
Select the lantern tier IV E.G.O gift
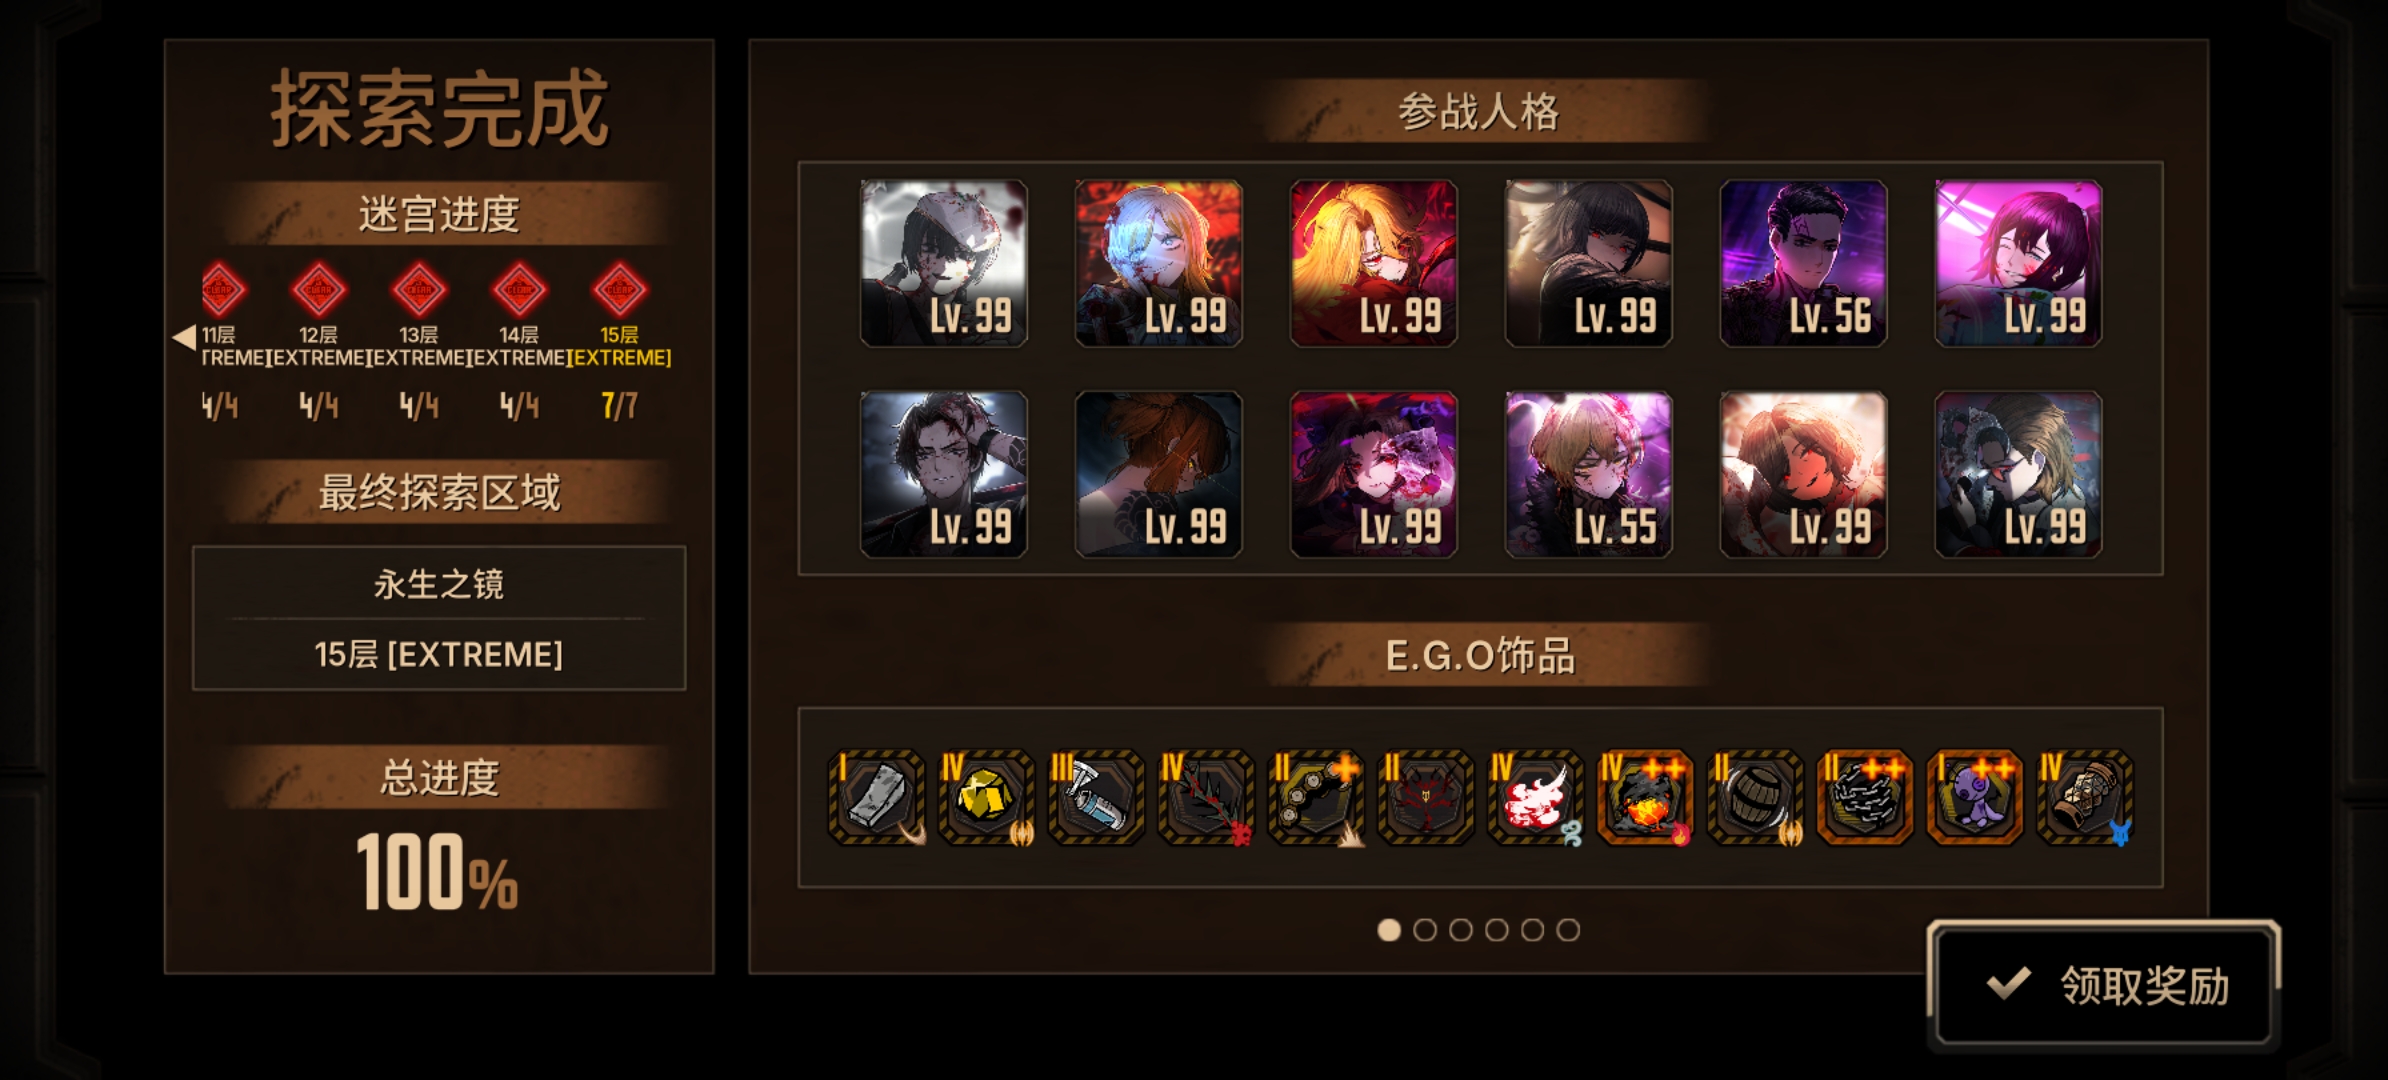tap(2085, 797)
